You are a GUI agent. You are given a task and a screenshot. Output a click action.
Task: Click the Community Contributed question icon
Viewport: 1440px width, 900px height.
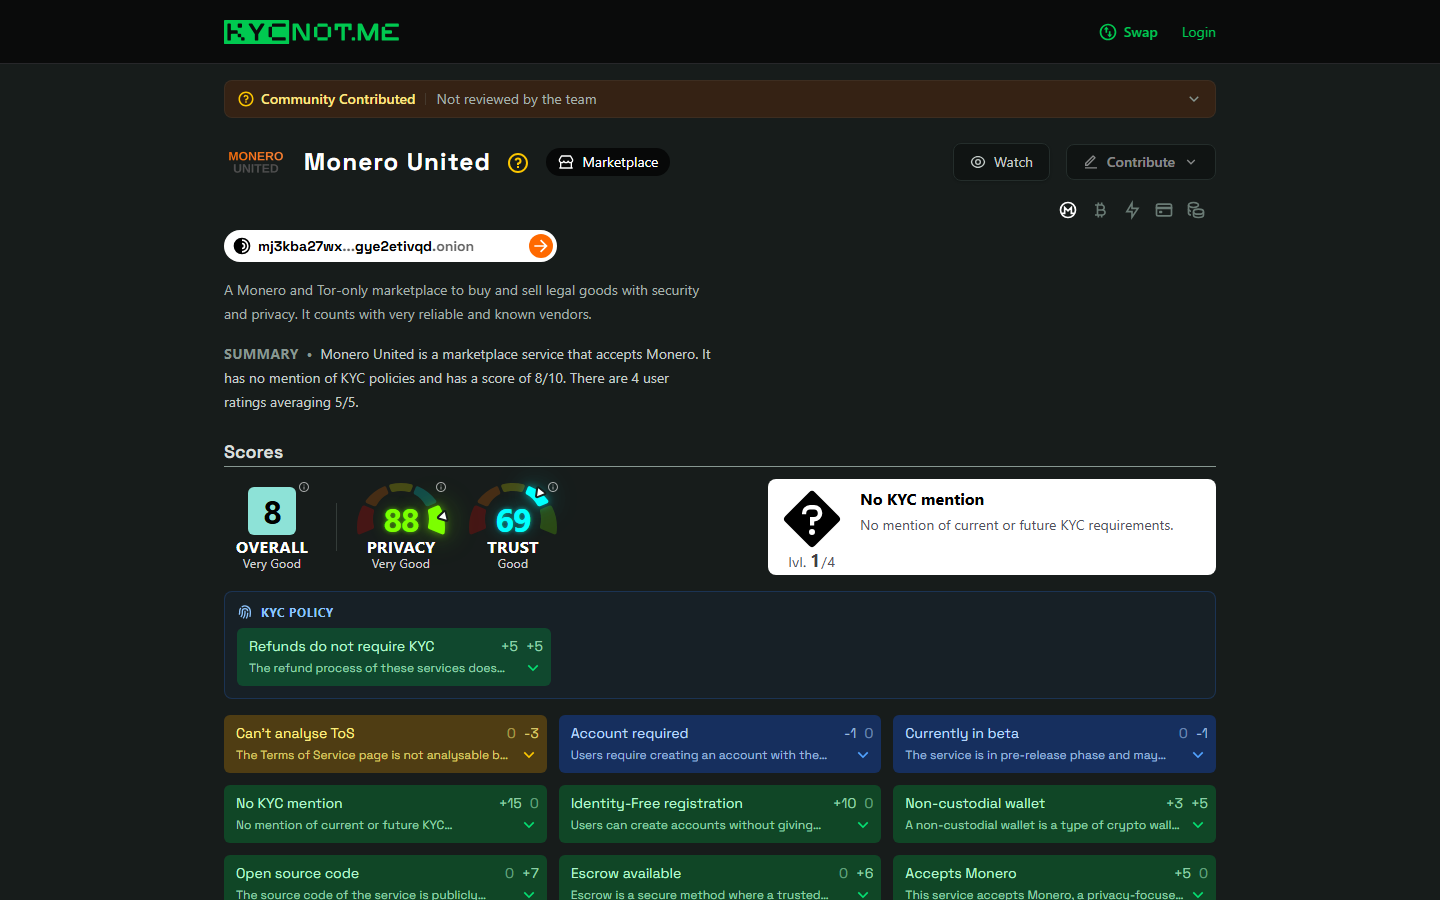(x=246, y=99)
